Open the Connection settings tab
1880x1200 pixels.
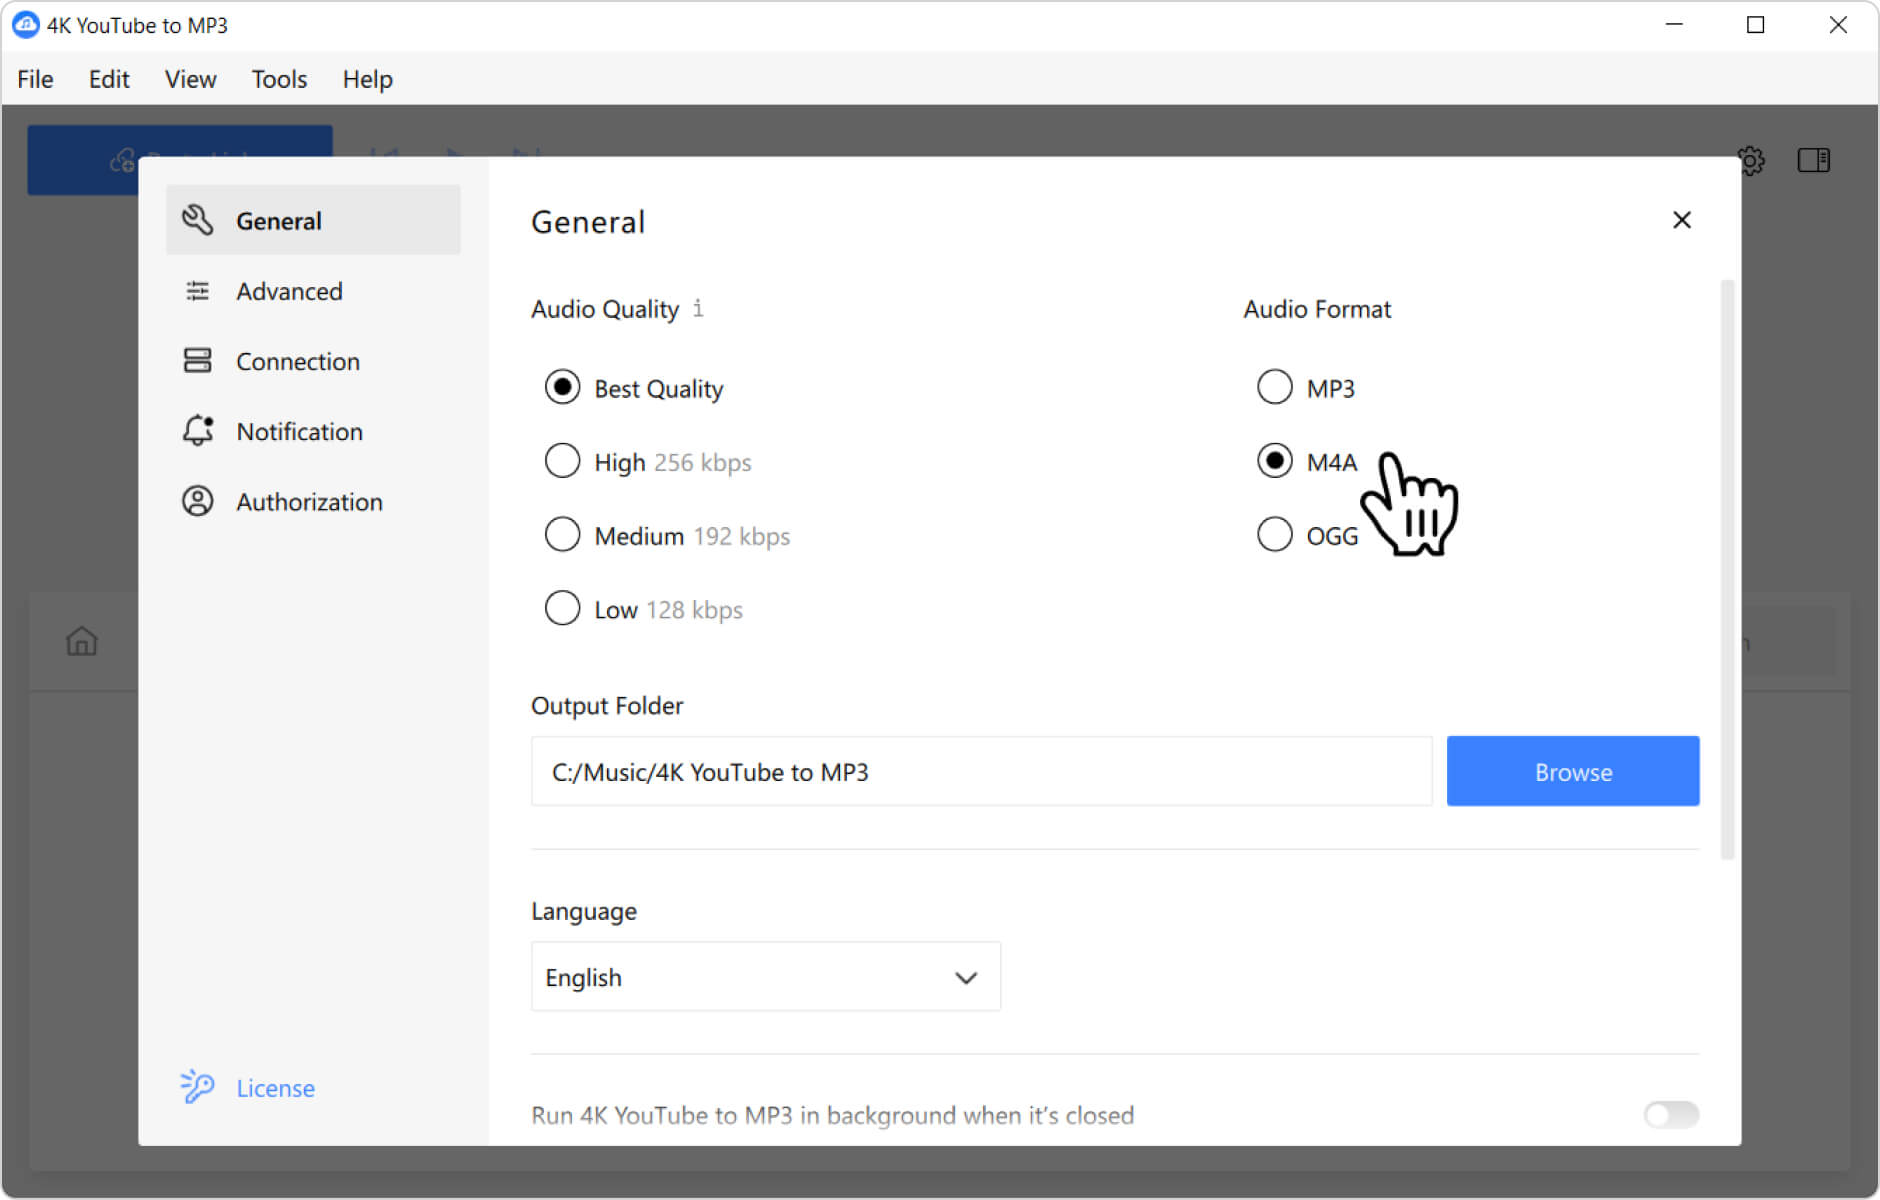pyautogui.click(x=313, y=361)
